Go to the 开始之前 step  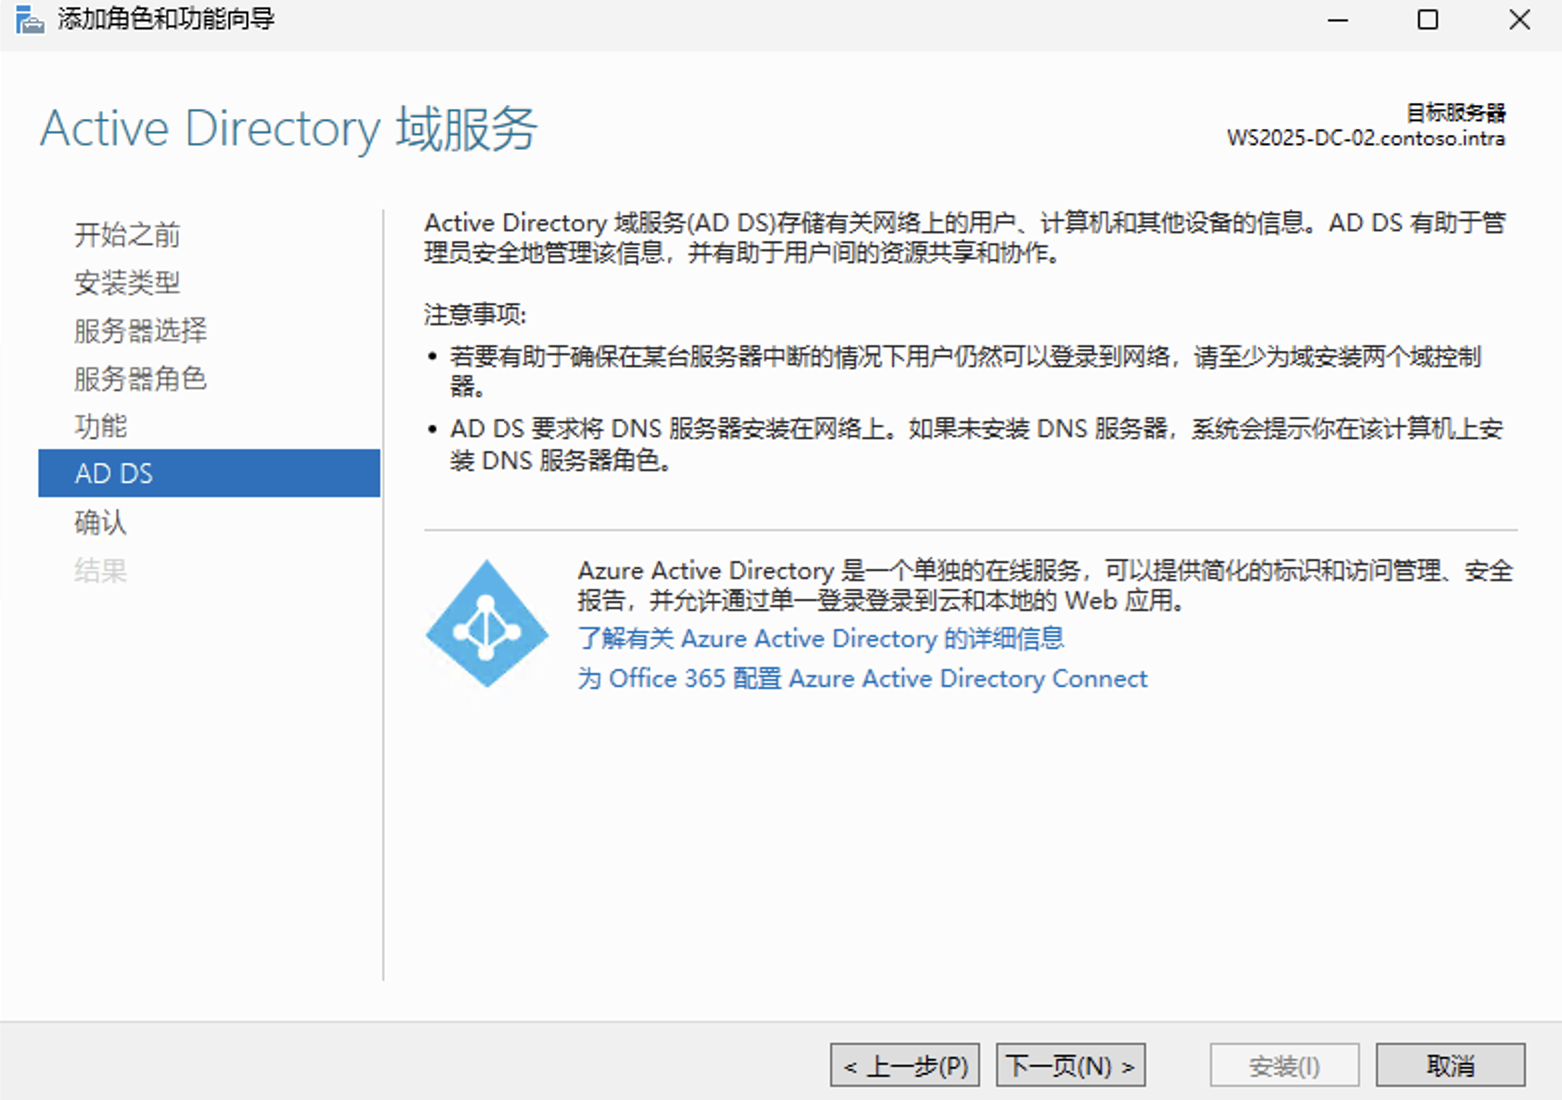click(x=127, y=235)
